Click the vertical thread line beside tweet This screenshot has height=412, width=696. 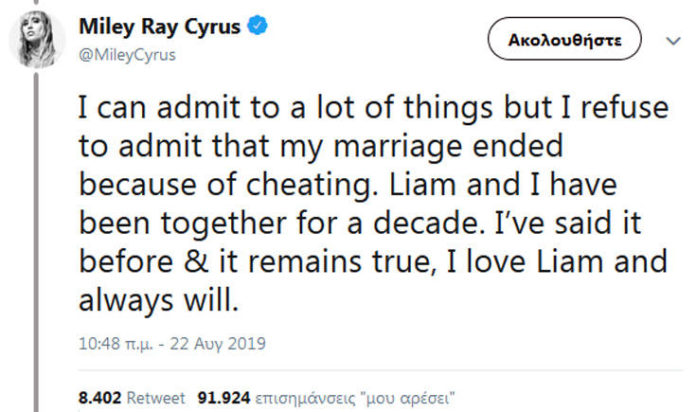click(38, 250)
